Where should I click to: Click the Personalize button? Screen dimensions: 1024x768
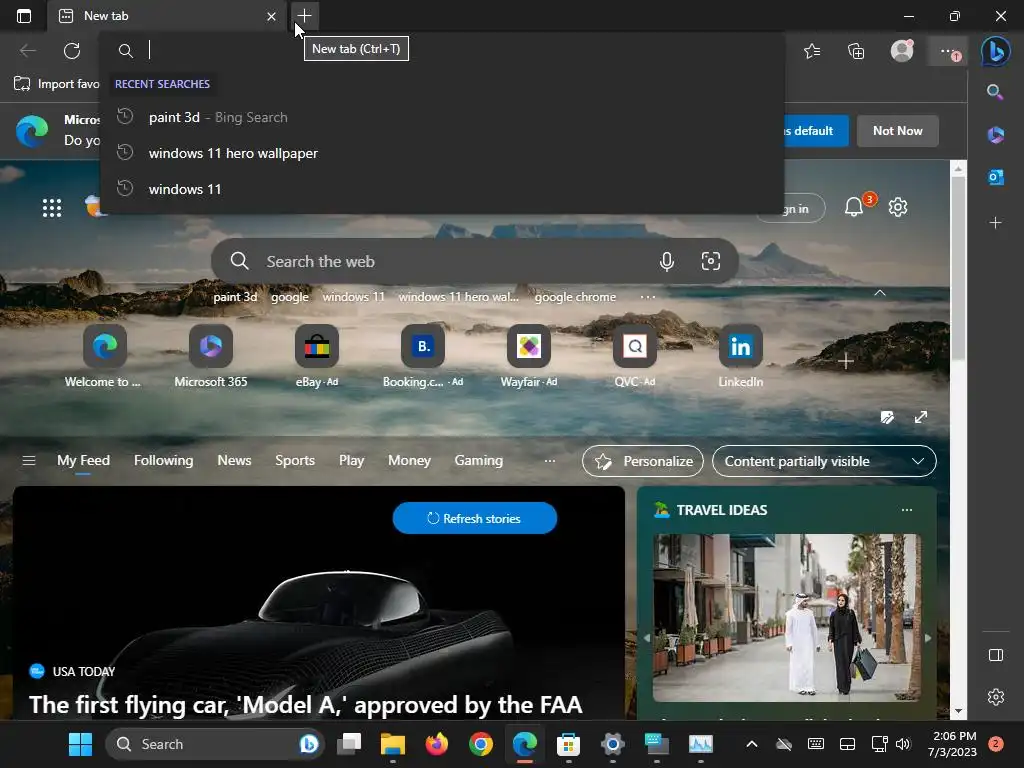(643, 461)
